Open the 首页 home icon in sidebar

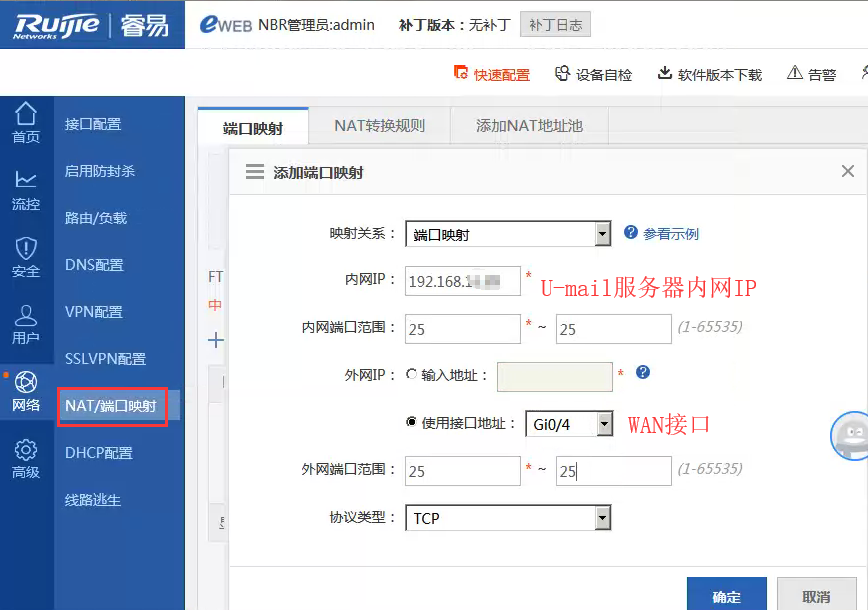click(x=26, y=115)
